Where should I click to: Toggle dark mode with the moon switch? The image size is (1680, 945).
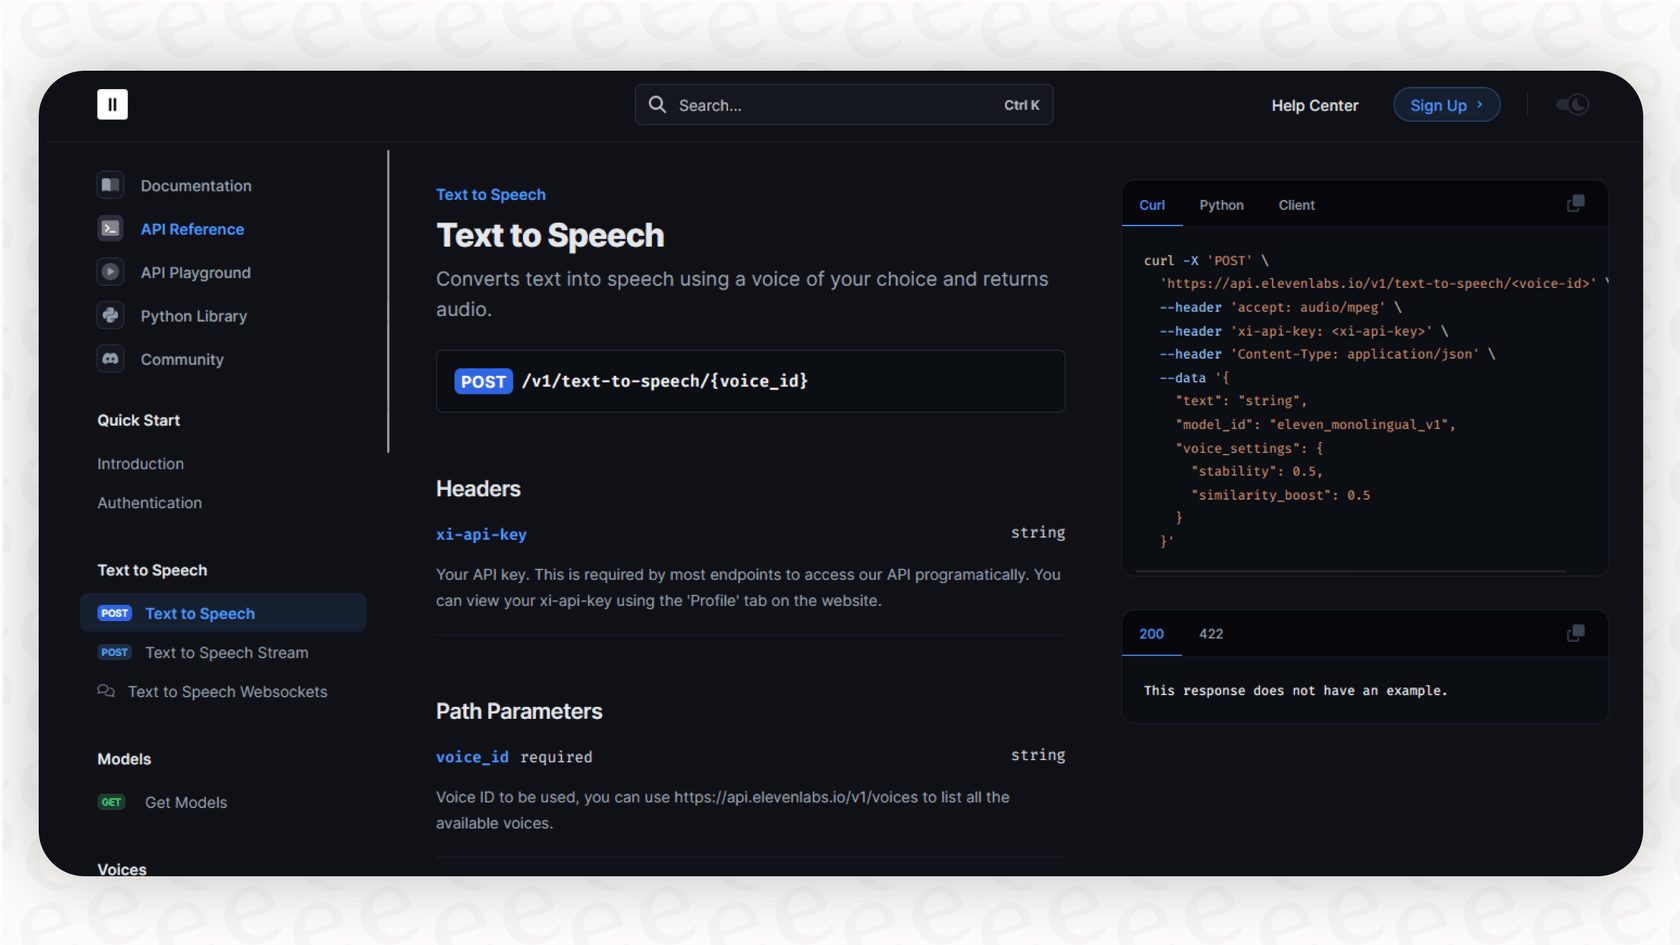click(x=1572, y=104)
